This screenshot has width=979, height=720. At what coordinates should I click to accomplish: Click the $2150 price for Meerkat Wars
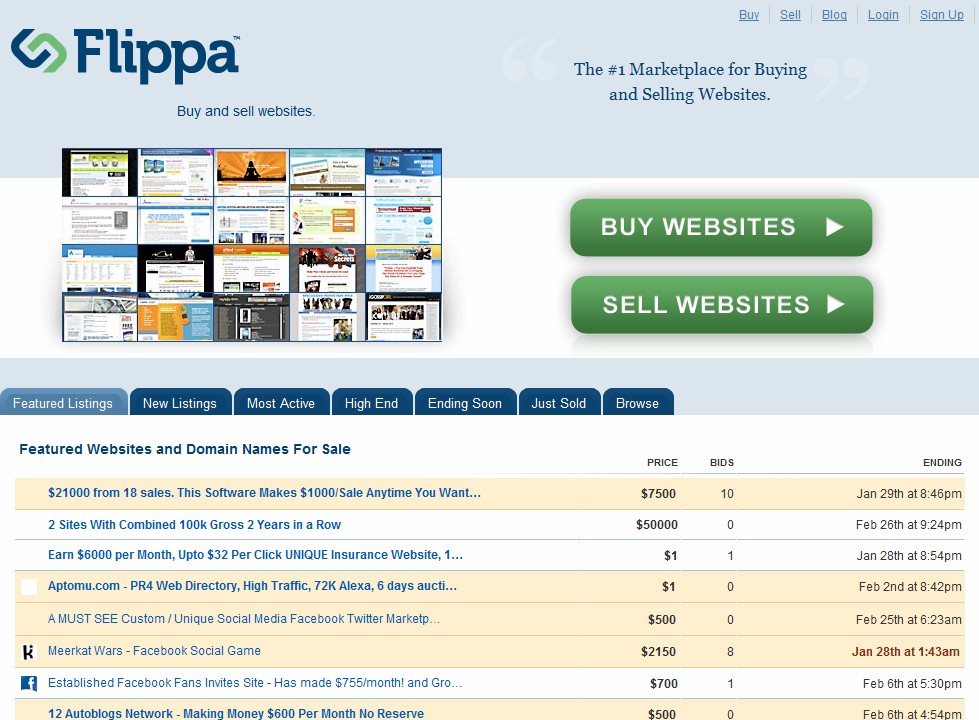(658, 652)
